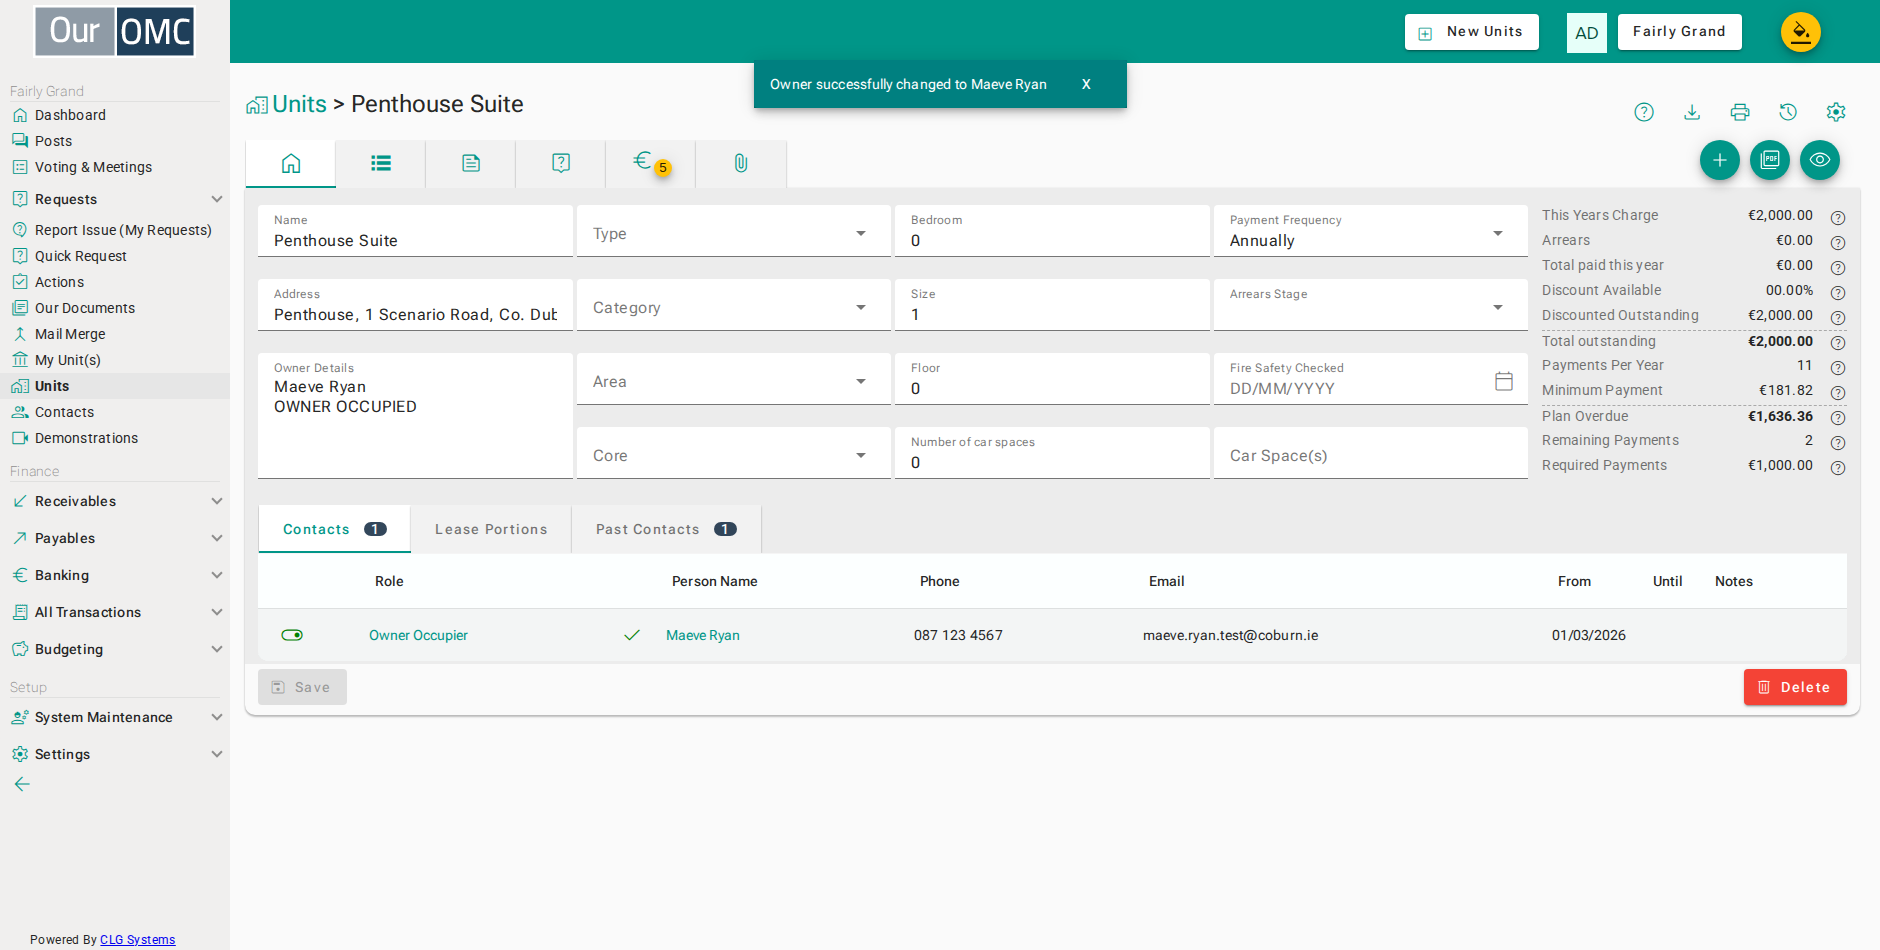The width and height of the screenshot is (1880, 950).
Task: Open the Category dropdown
Action: (x=733, y=305)
